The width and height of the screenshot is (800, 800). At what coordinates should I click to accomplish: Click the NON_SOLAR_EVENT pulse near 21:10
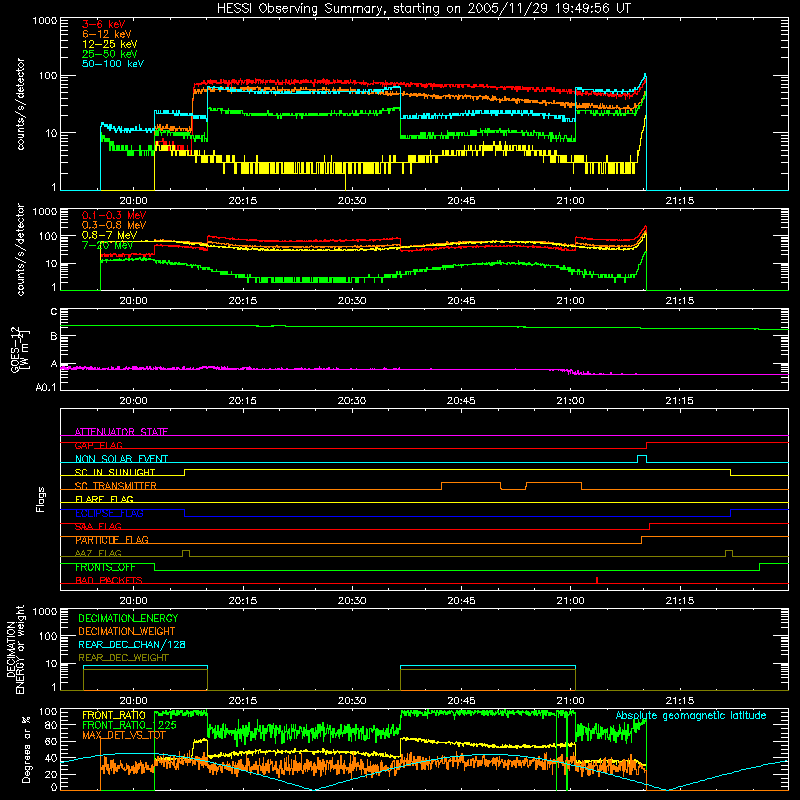(642, 459)
